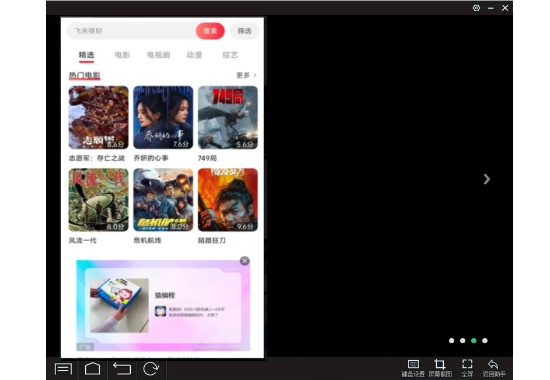Click the emulator menu icon
Screen dimensions: 550x380
click(63, 369)
